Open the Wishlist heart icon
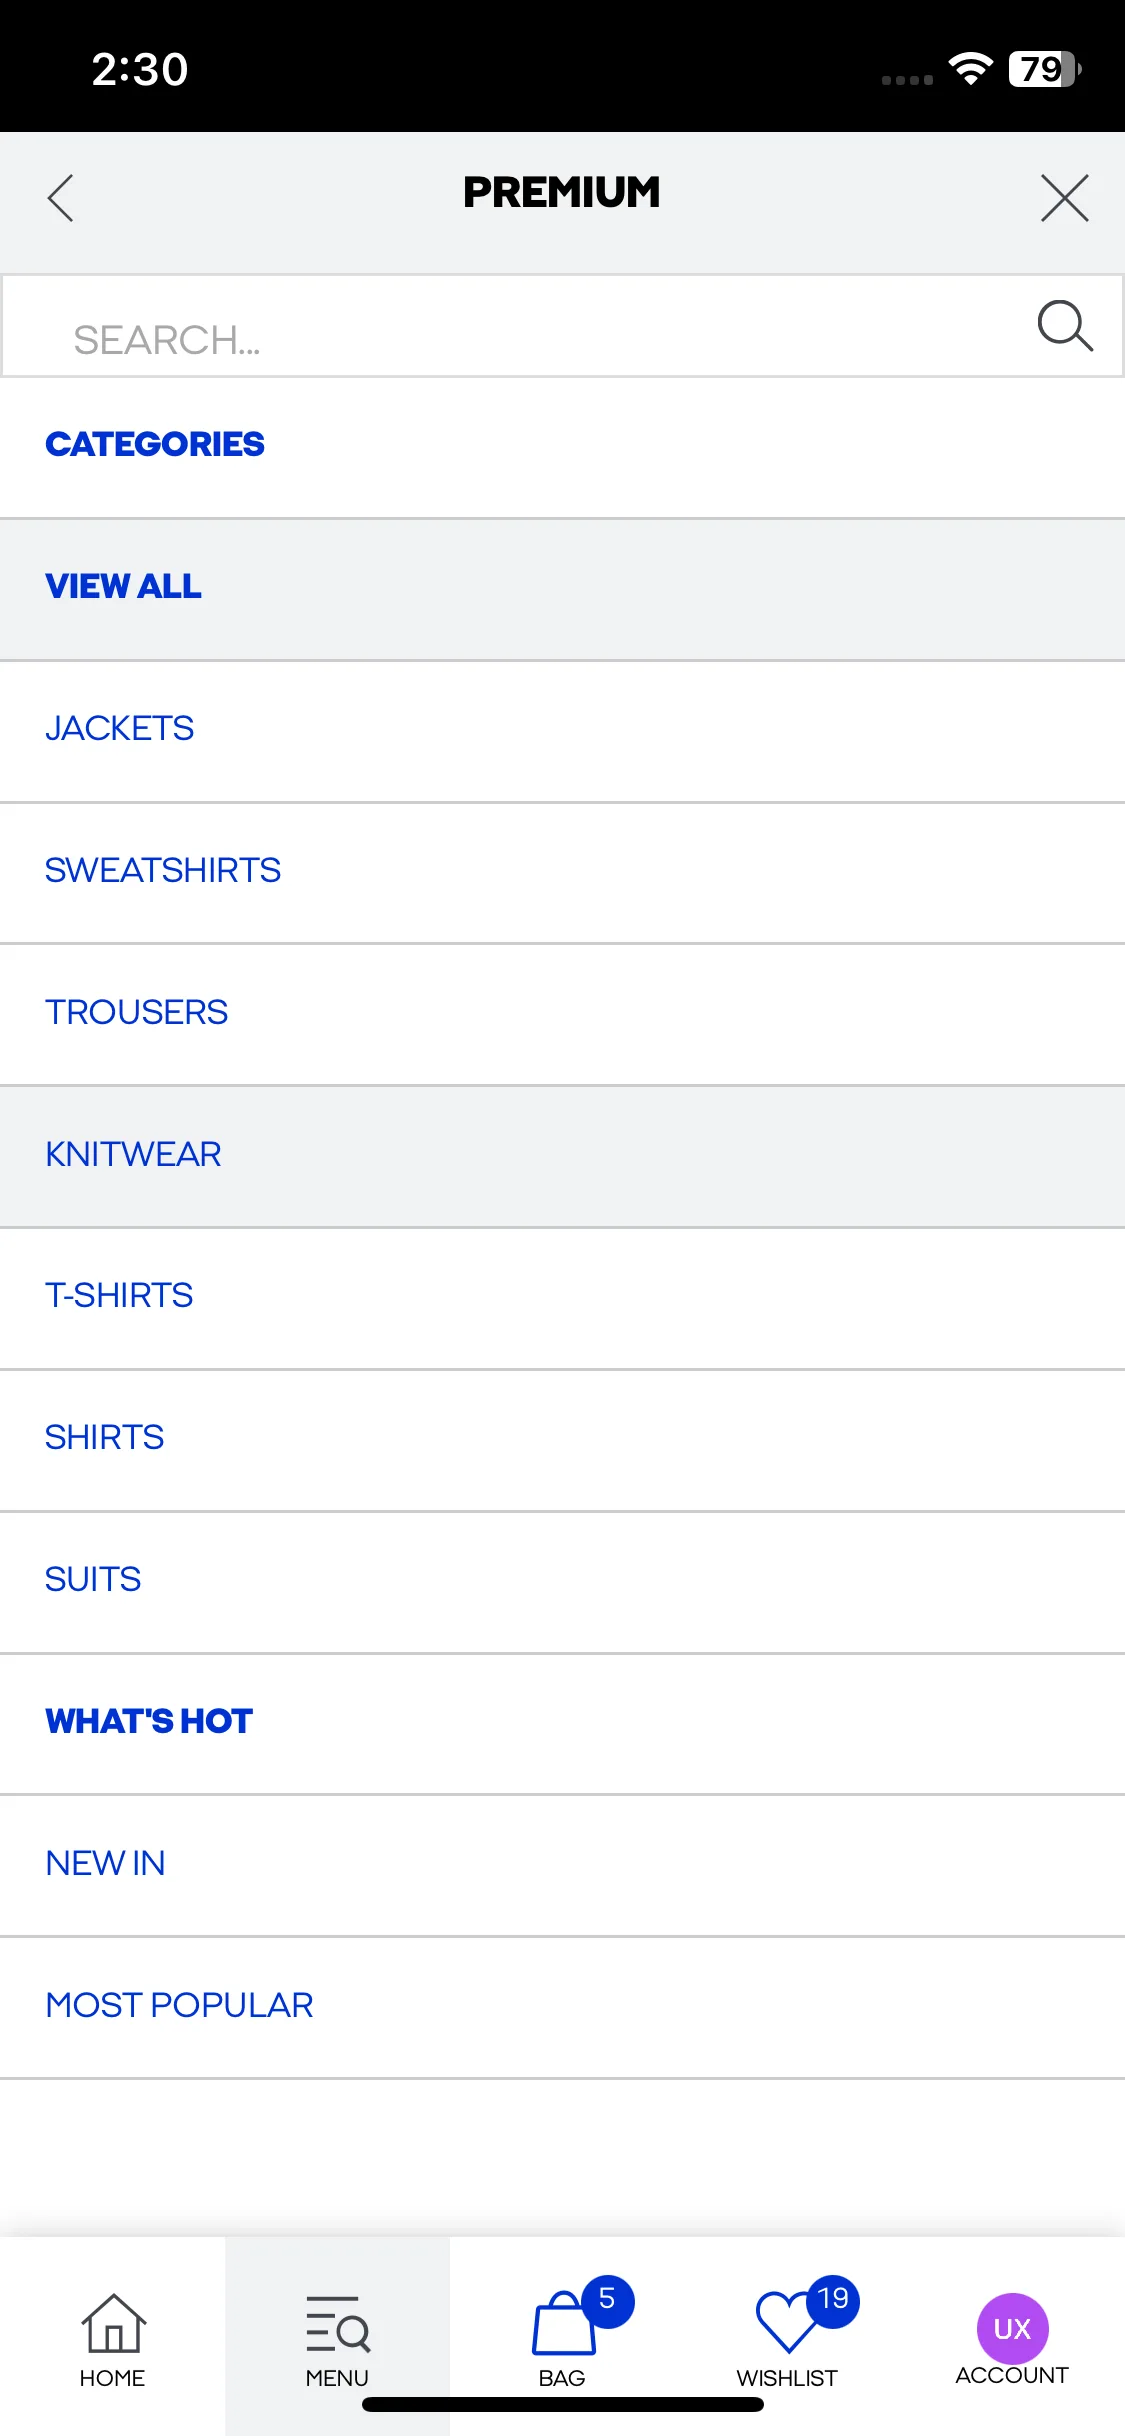The image size is (1125, 2436). (787, 2321)
